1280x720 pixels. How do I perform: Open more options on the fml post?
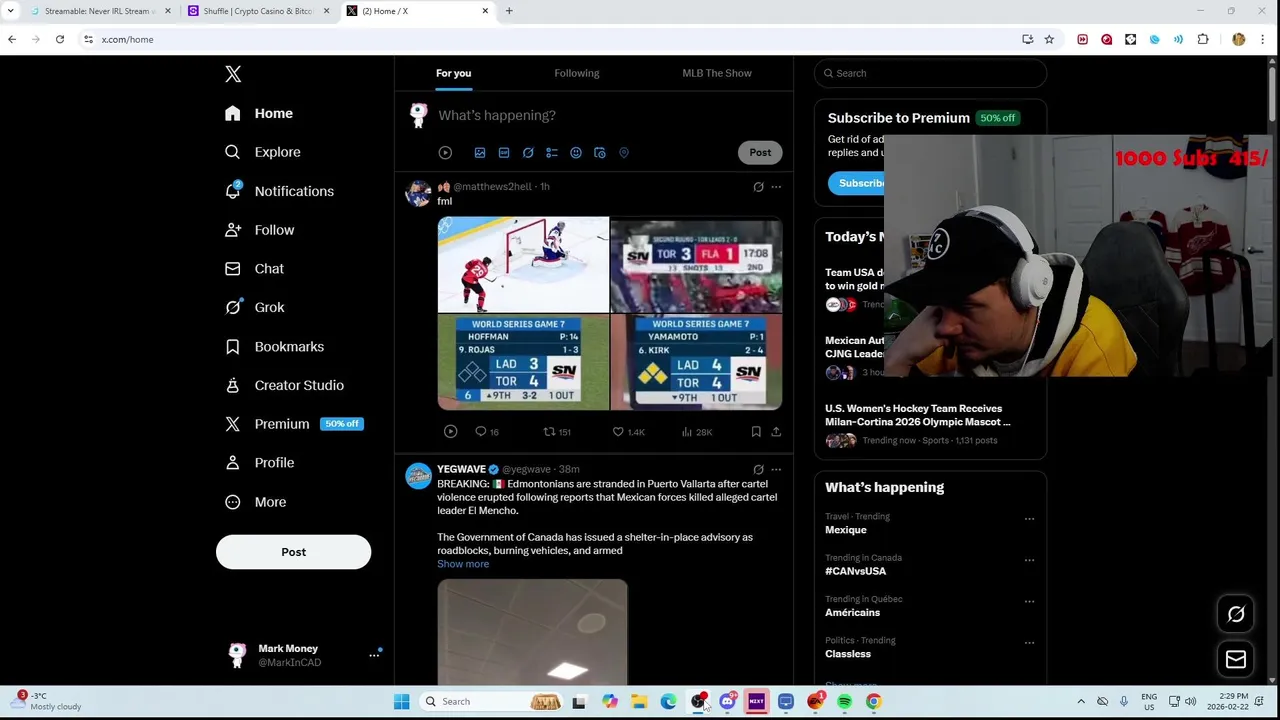(776, 187)
